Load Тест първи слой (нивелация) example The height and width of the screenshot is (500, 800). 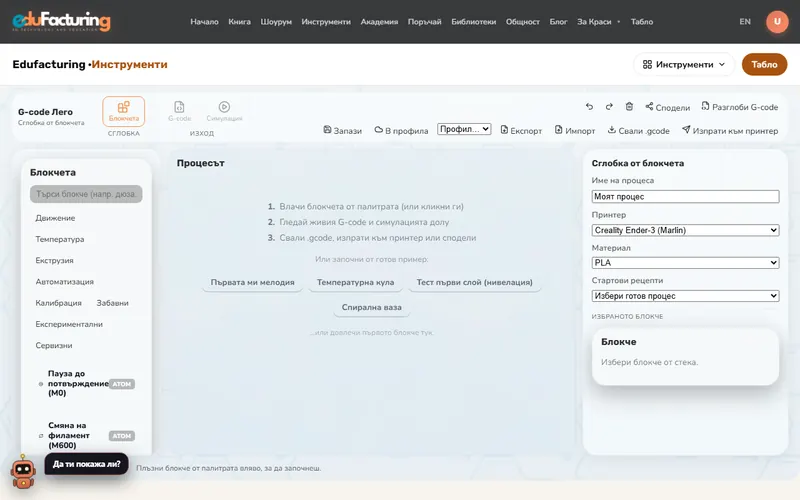[x=474, y=282]
